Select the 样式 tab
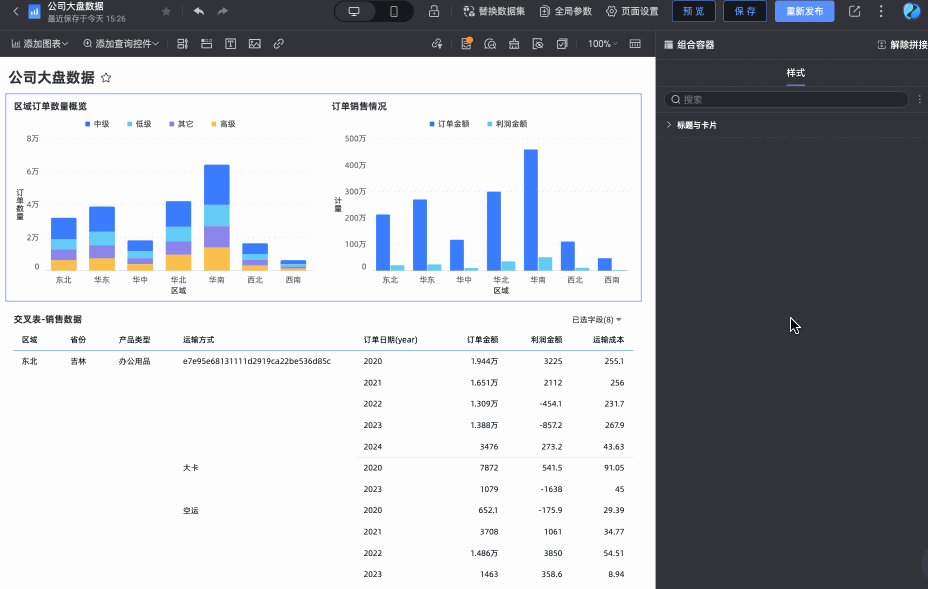 (x=795, y=73)
